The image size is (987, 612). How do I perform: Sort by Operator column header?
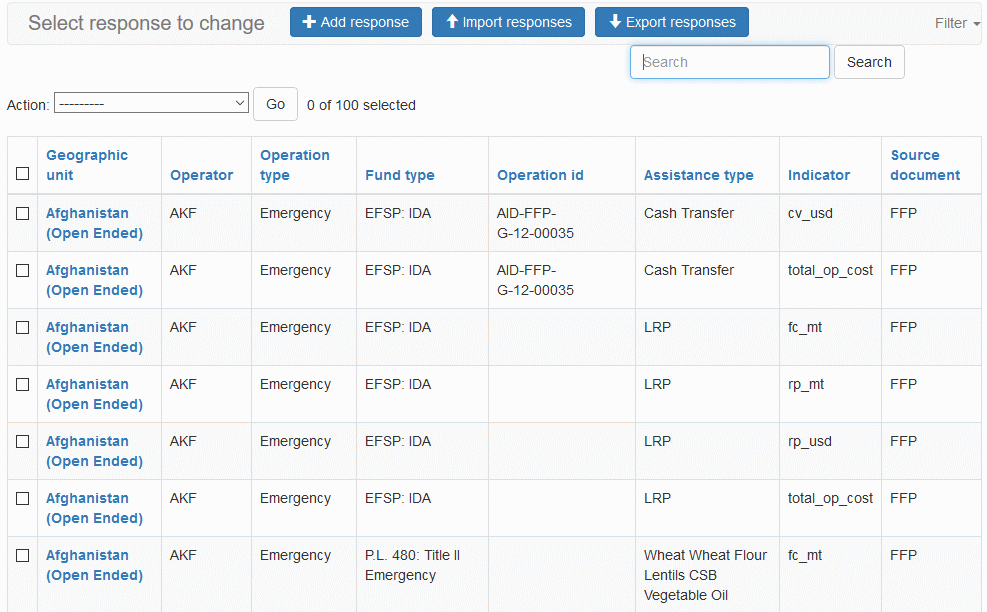[201, 175]
